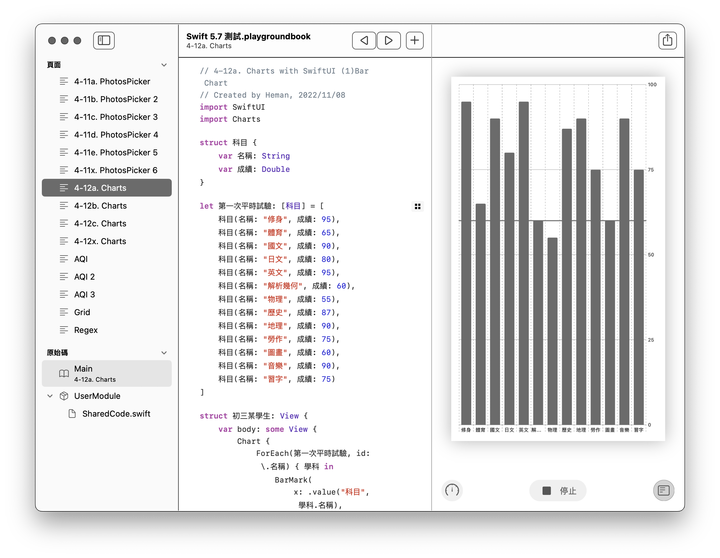Select the 4-12x. Charts page
The image size is (720, 558).
pyautogui.click(x=107, y=241)
